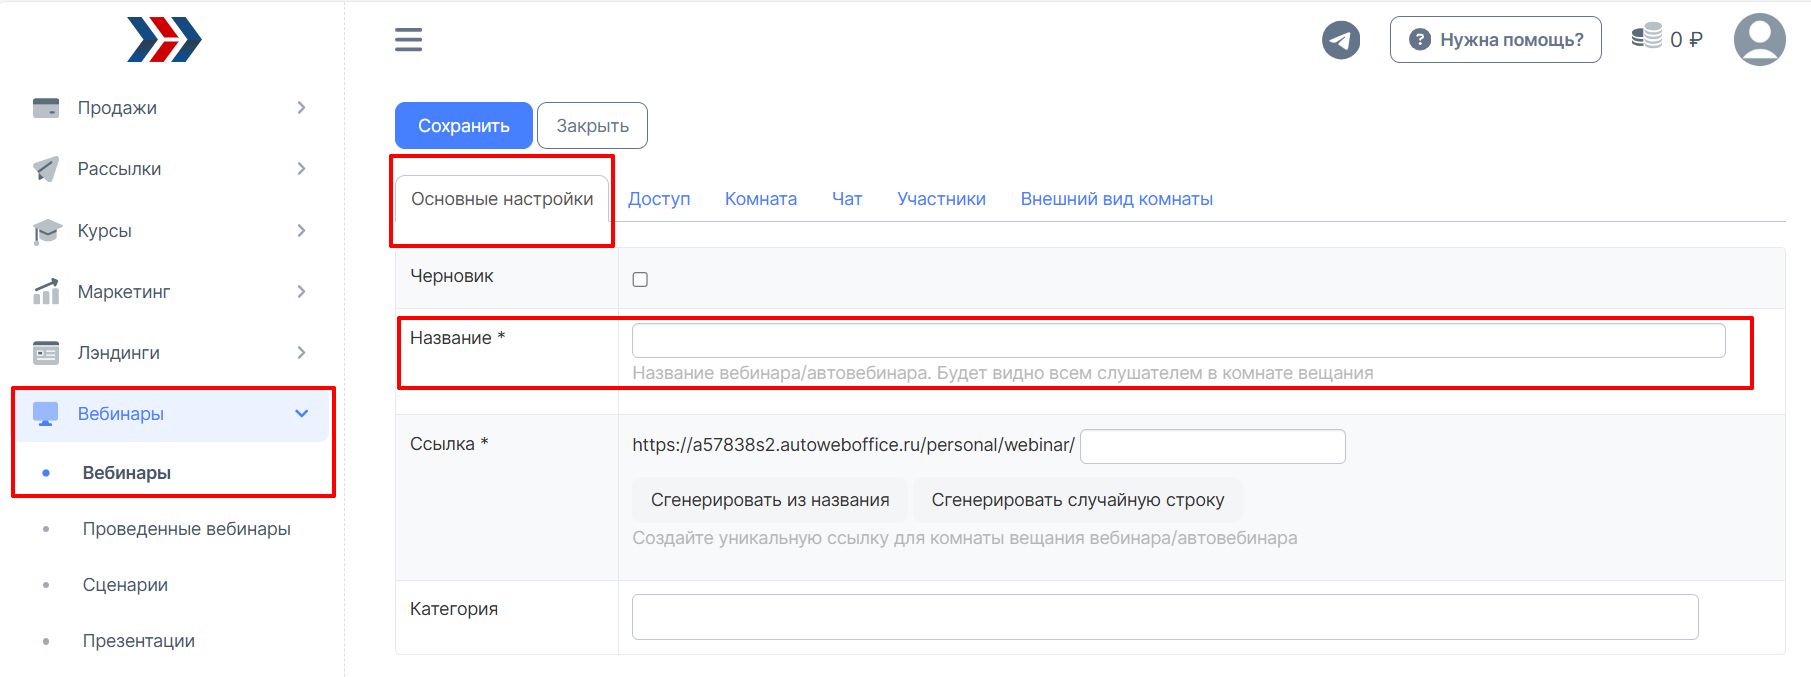1811x677 pixels.
Task: Open the user profile avatar
Action: pyautogui.click(x=1759, y=40)
